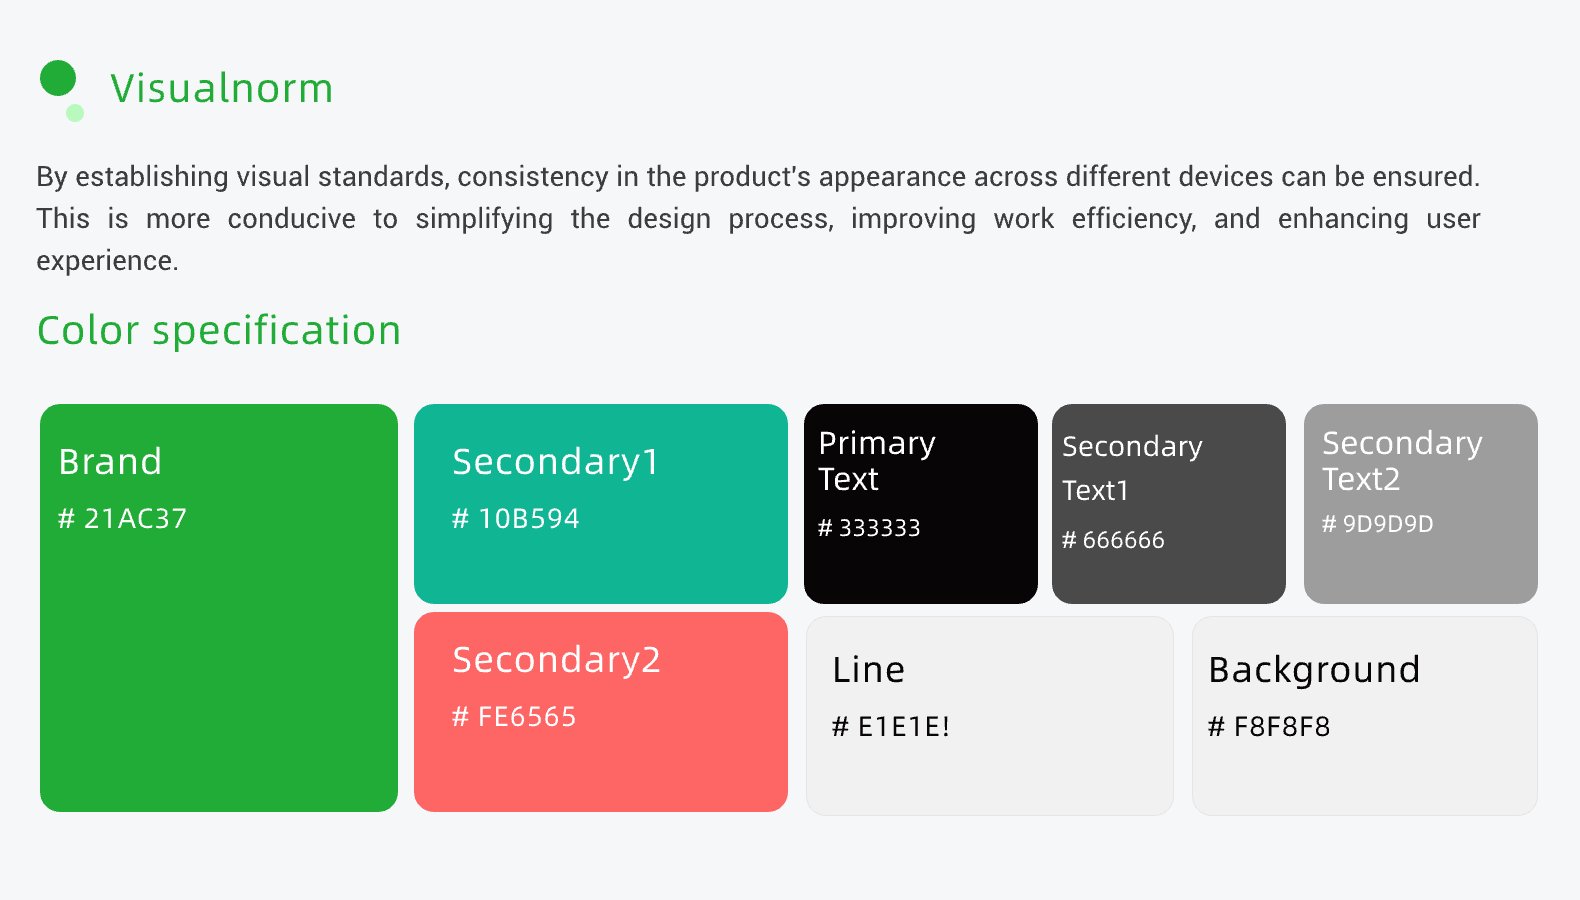
Task: Click the small light green dot
Action: (75, 113)
